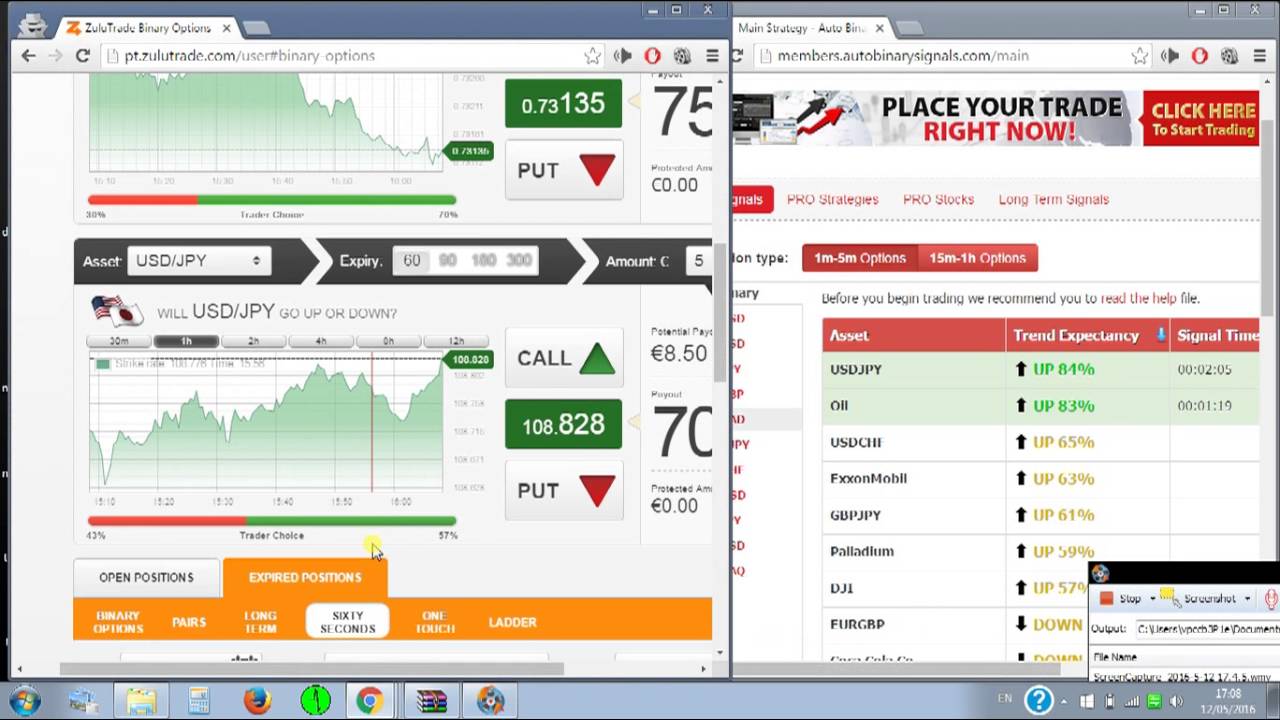This screenshot has width=1280, height=720.
Task: Open the green clock app on taskbar
Action: pyautogui.click(x=315, y=701)
